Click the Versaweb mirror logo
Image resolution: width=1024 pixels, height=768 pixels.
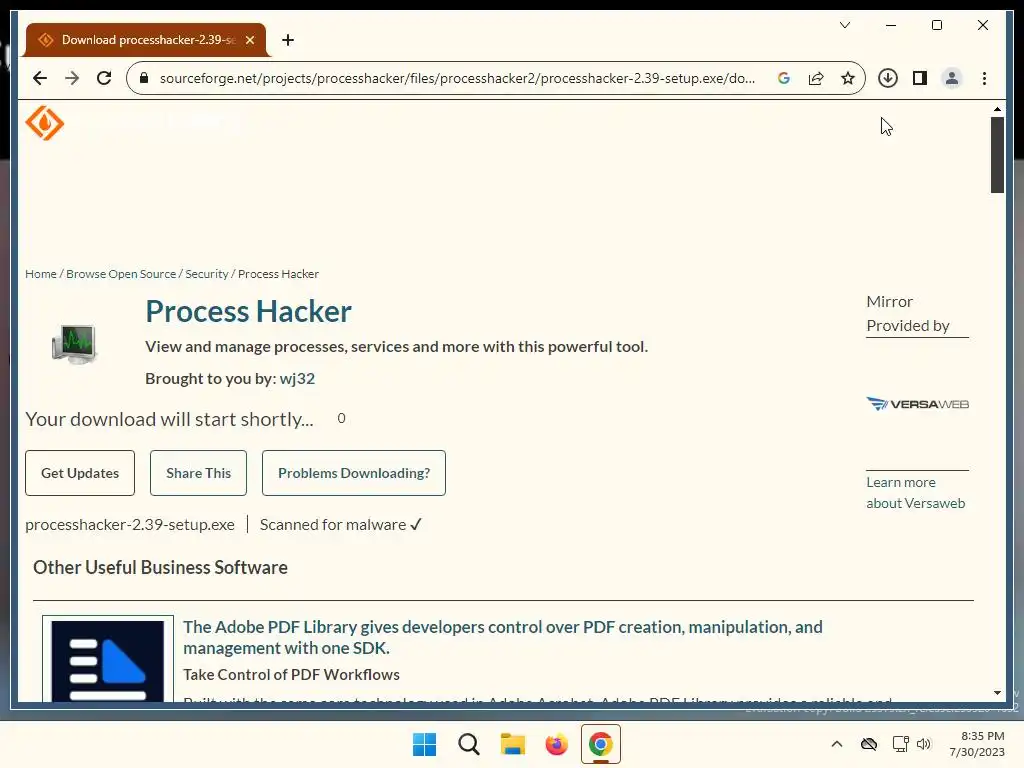[918, 404]
